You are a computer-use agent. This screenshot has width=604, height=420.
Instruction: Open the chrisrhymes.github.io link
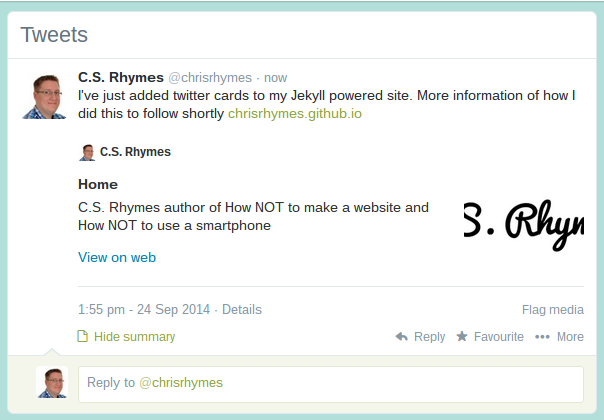[x=295, y=114]
